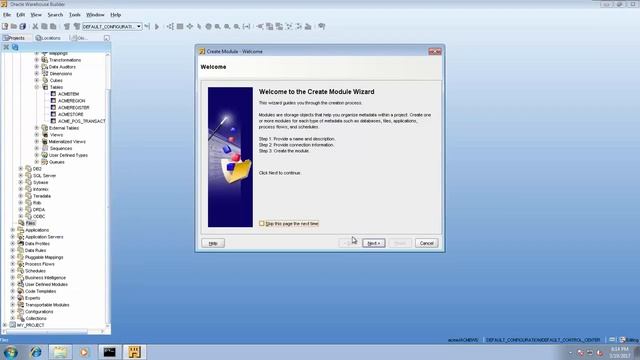Switch to the Projects tab
640x360 pixels.
coord(14,38)
